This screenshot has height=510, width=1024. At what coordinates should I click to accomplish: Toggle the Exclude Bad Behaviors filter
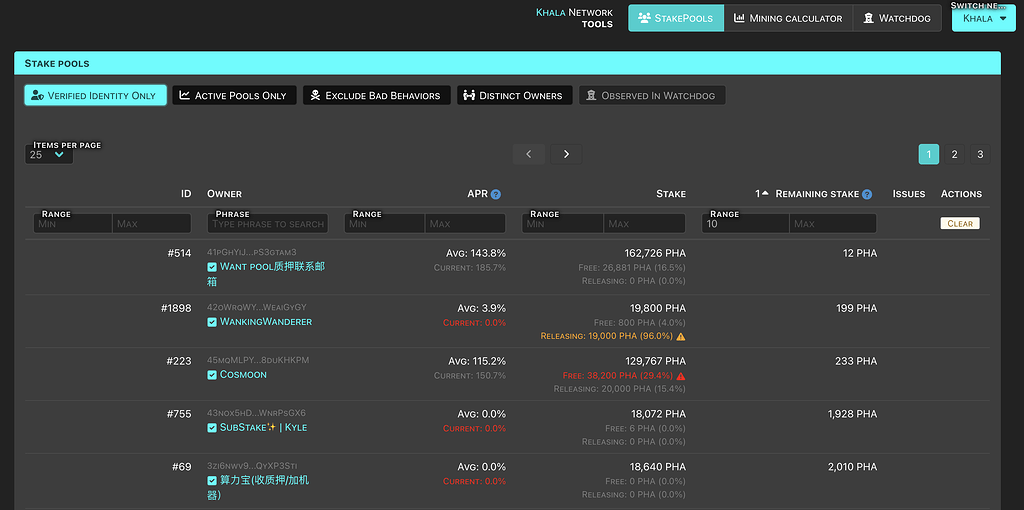tap(376, 95)
